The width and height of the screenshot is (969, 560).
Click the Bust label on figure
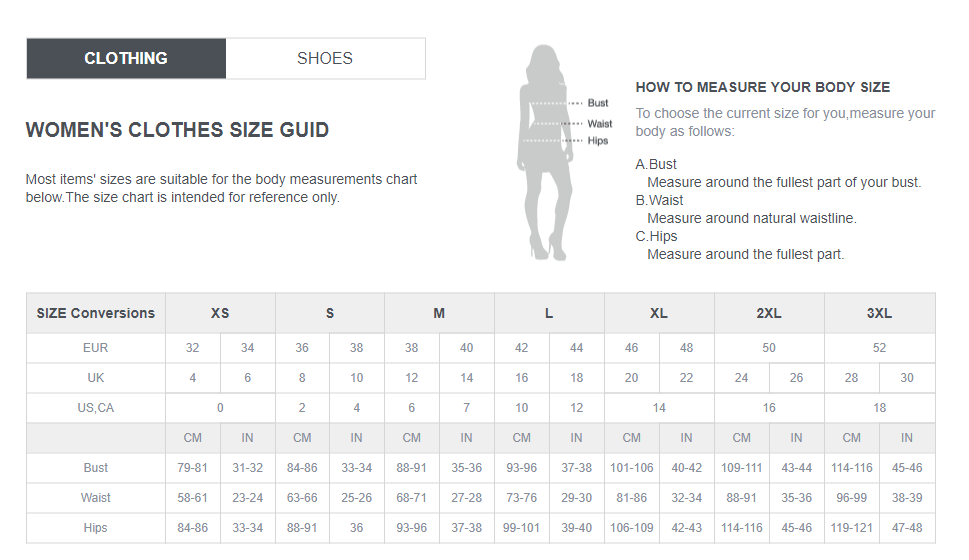click(598, 103)
